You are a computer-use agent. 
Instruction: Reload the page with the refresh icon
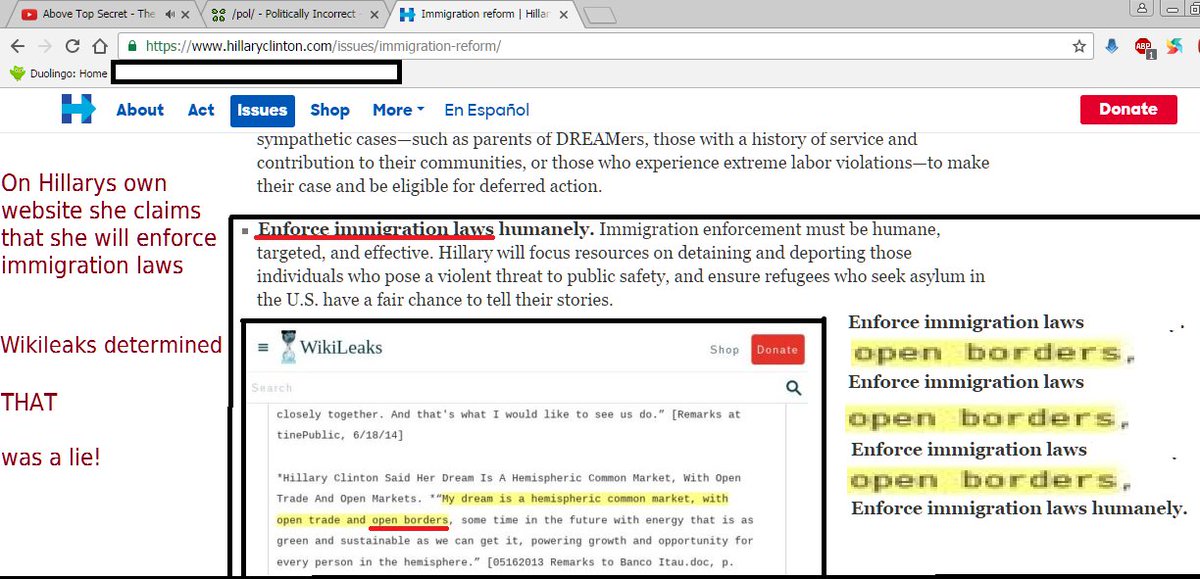[x=73, y=46]
